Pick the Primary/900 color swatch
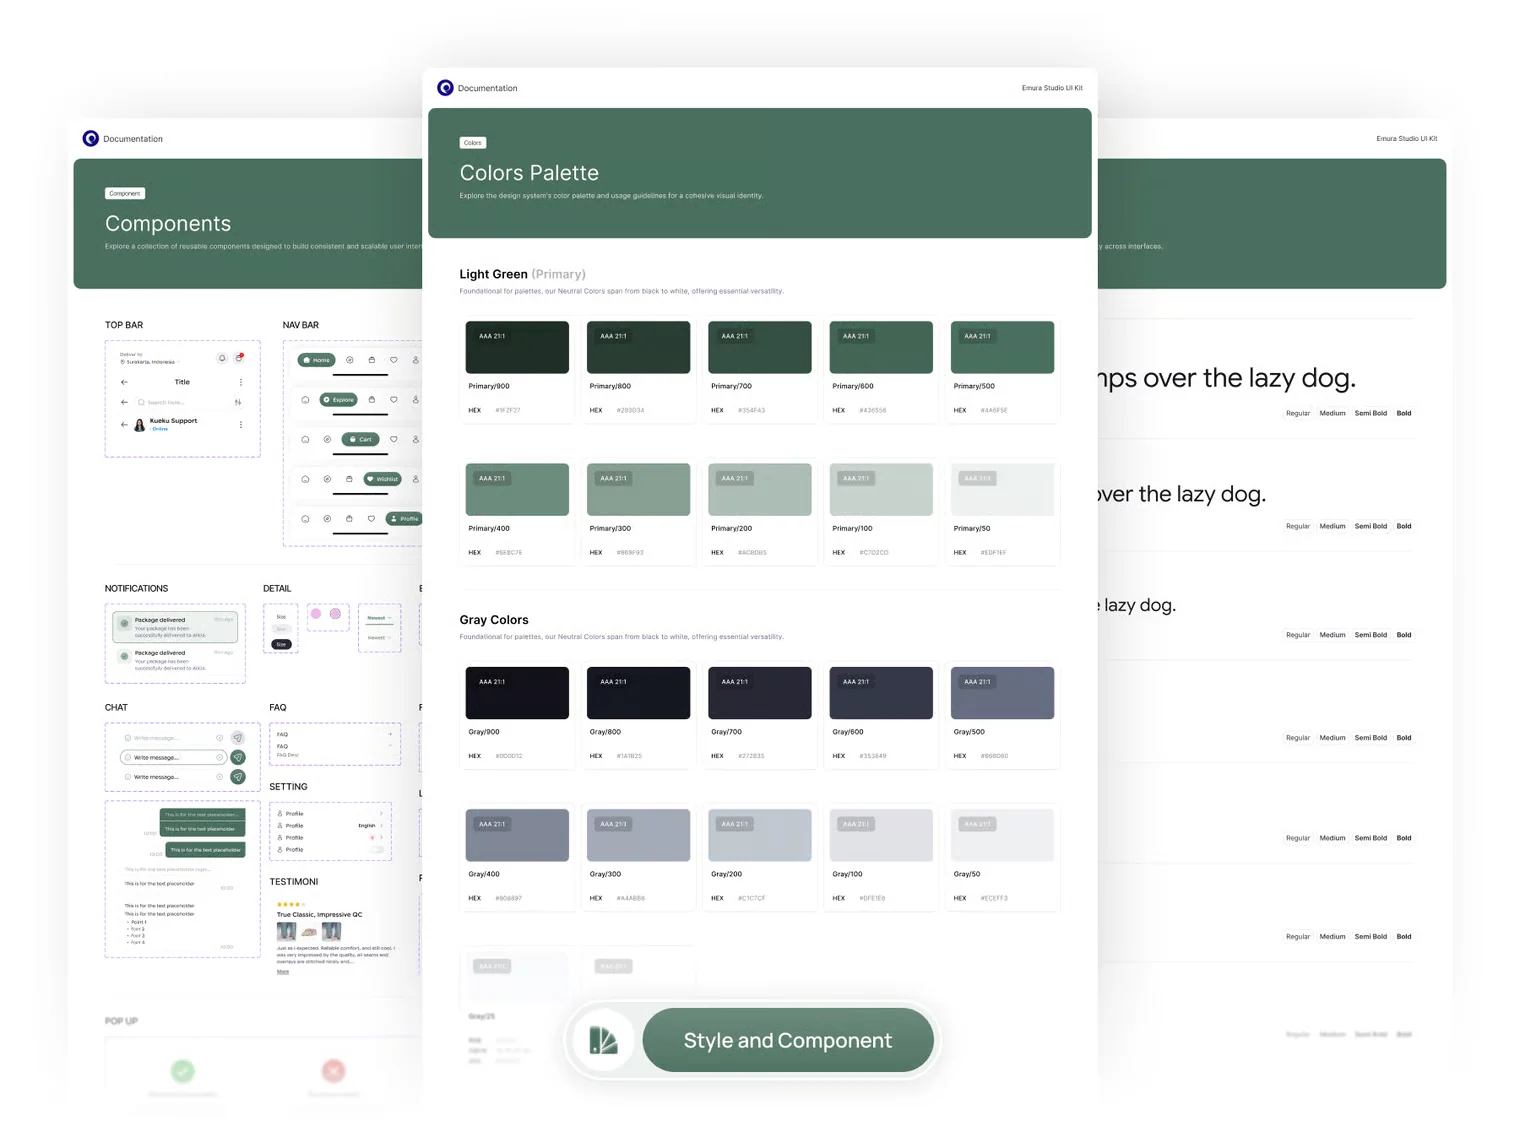Viewport: 1520px width, 1148px height. [517, 347]
